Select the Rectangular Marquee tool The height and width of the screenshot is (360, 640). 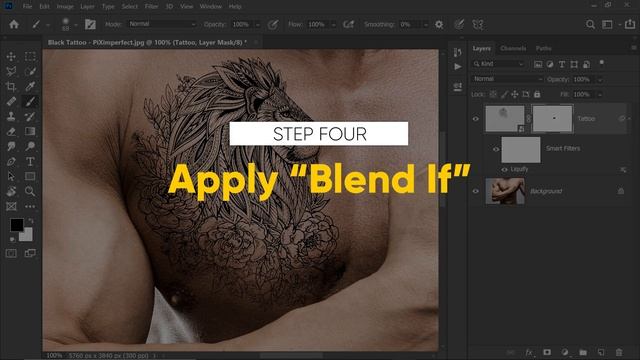click(30, 56)
